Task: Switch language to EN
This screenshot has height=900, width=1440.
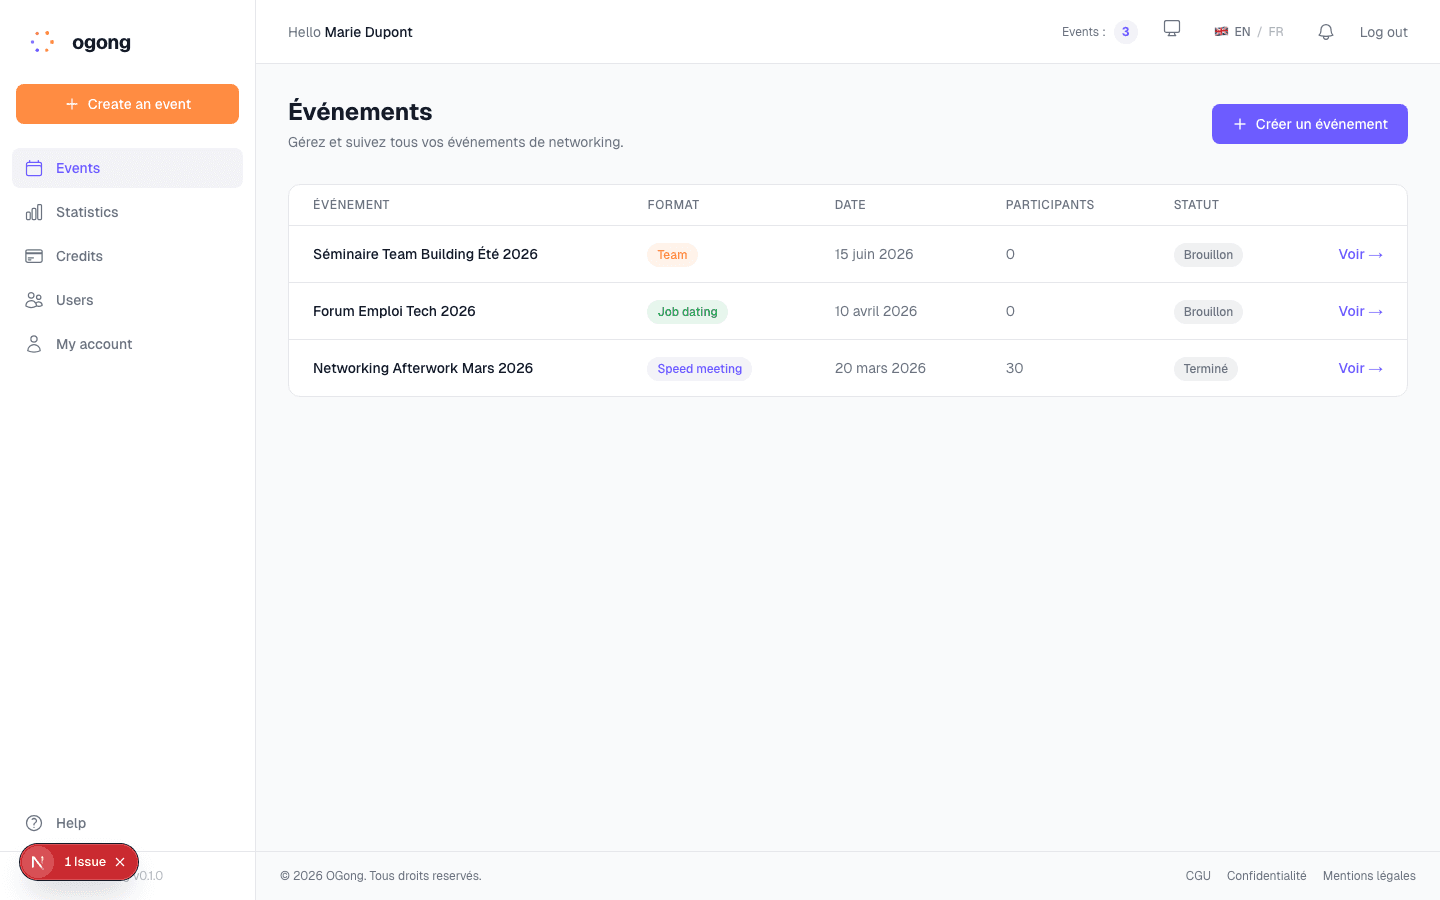Action: pos(1241,32)
